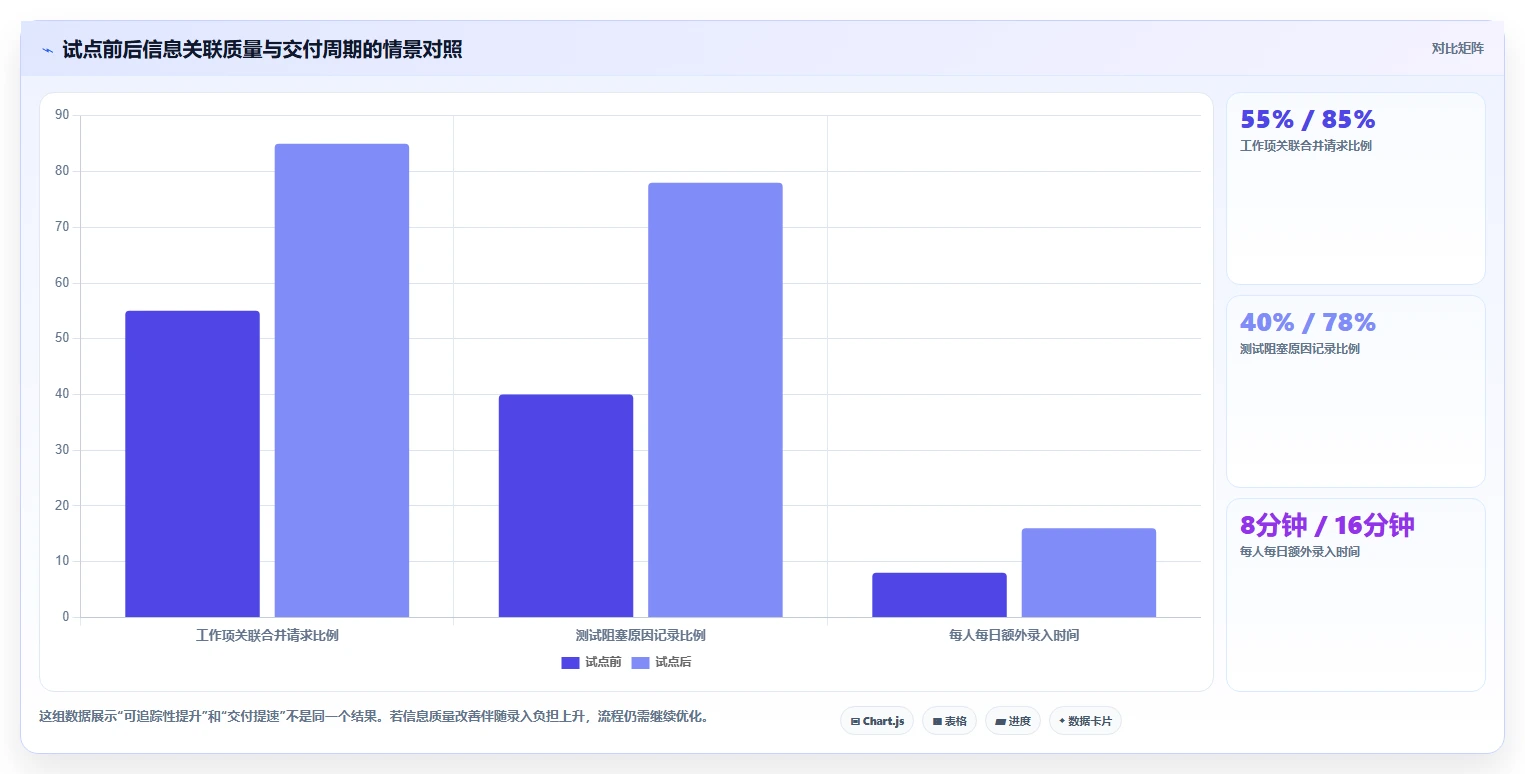The height and width of the screenshot is (774, 1525).
Task: Click the y-axis tick 40
Action: pos(62,394)
